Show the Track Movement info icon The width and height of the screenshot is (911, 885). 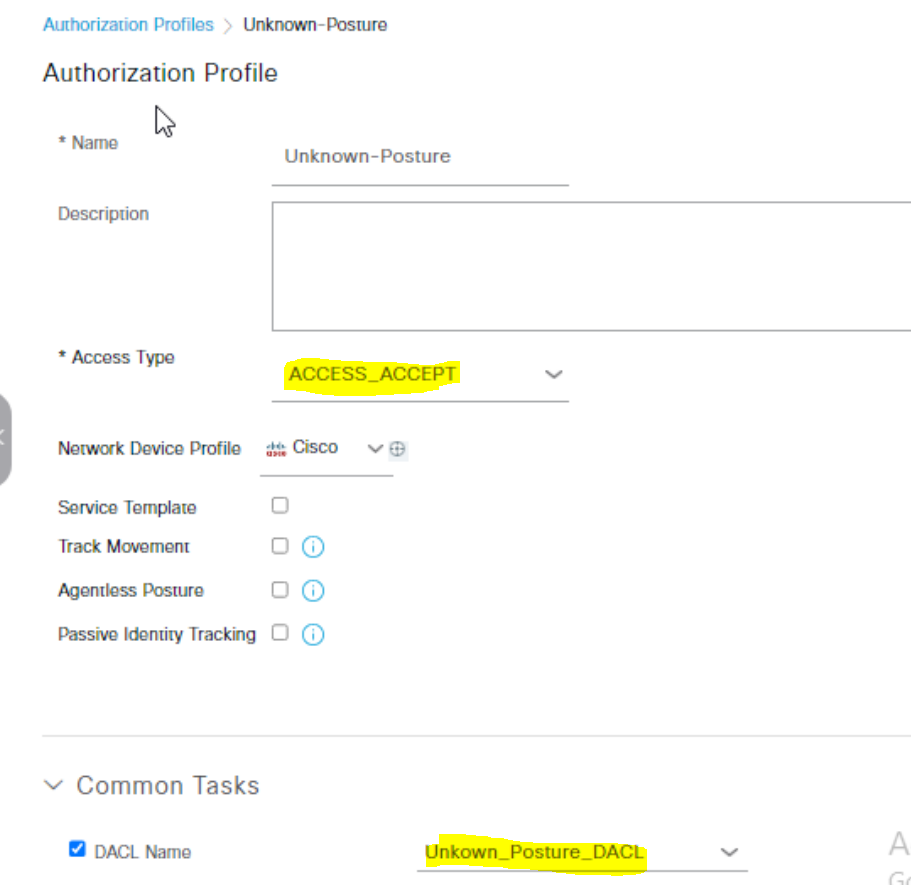(x=313, y=547)
